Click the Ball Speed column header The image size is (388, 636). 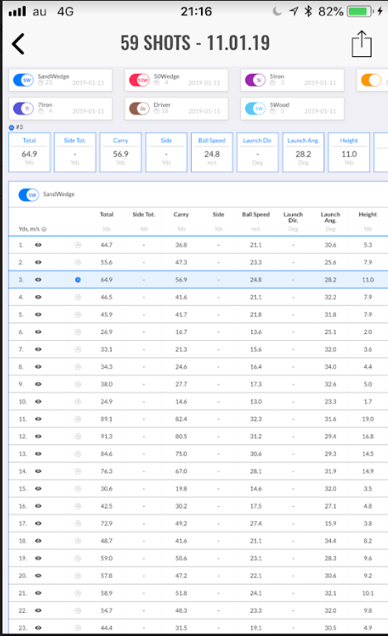click(256, 215)
